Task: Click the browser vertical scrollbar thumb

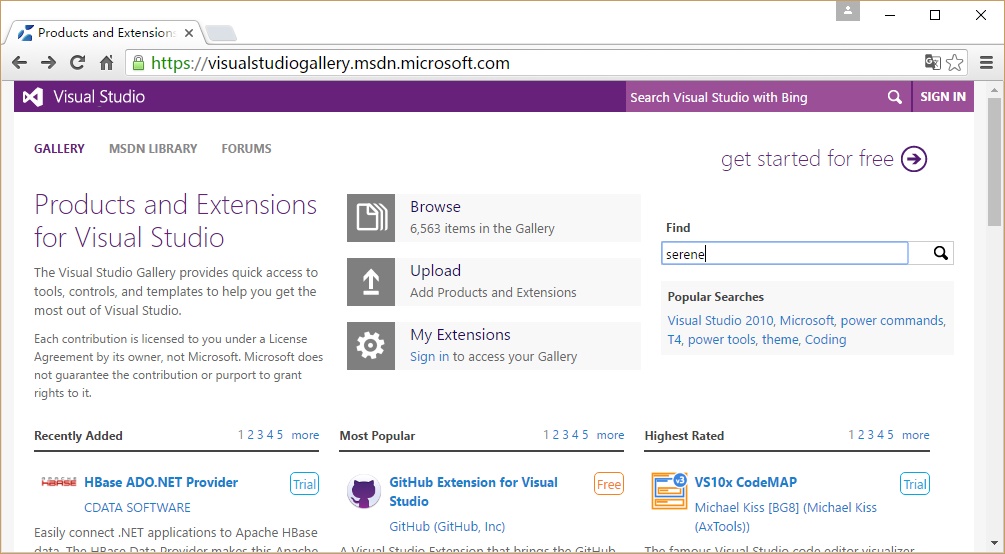Action: coord(994,160)
